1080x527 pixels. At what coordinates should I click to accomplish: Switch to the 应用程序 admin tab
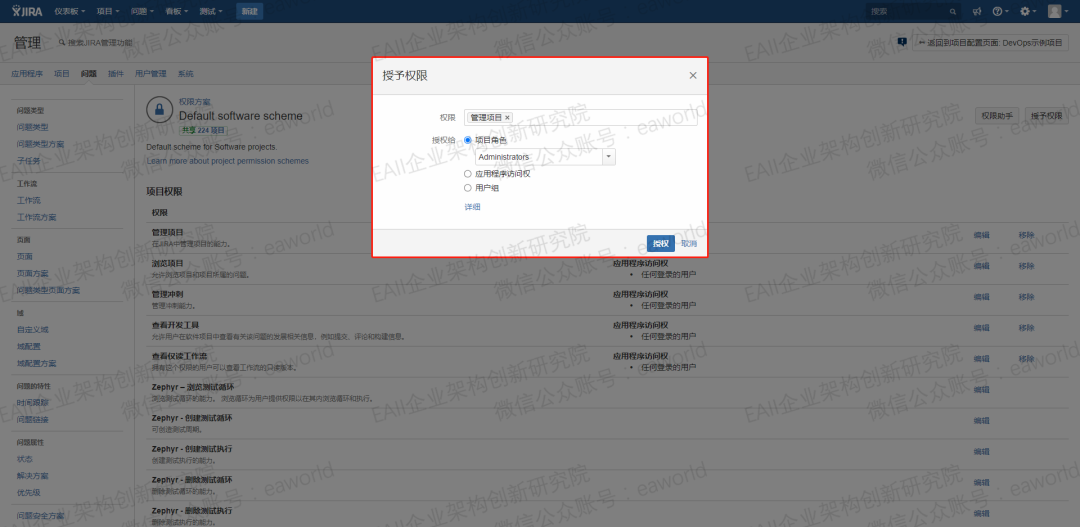pos(28,74)
